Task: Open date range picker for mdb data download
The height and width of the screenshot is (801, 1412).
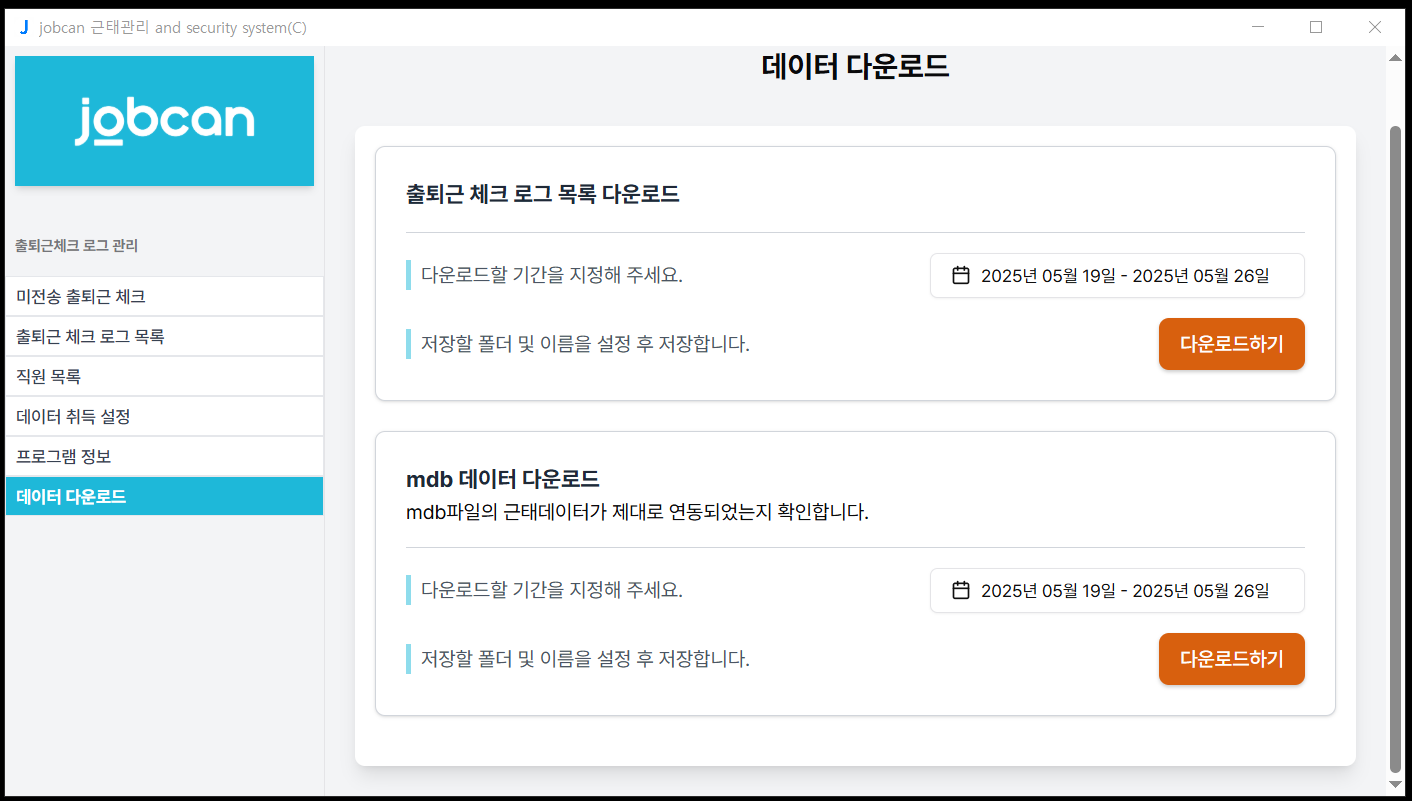Action: tap(1117, 591)
